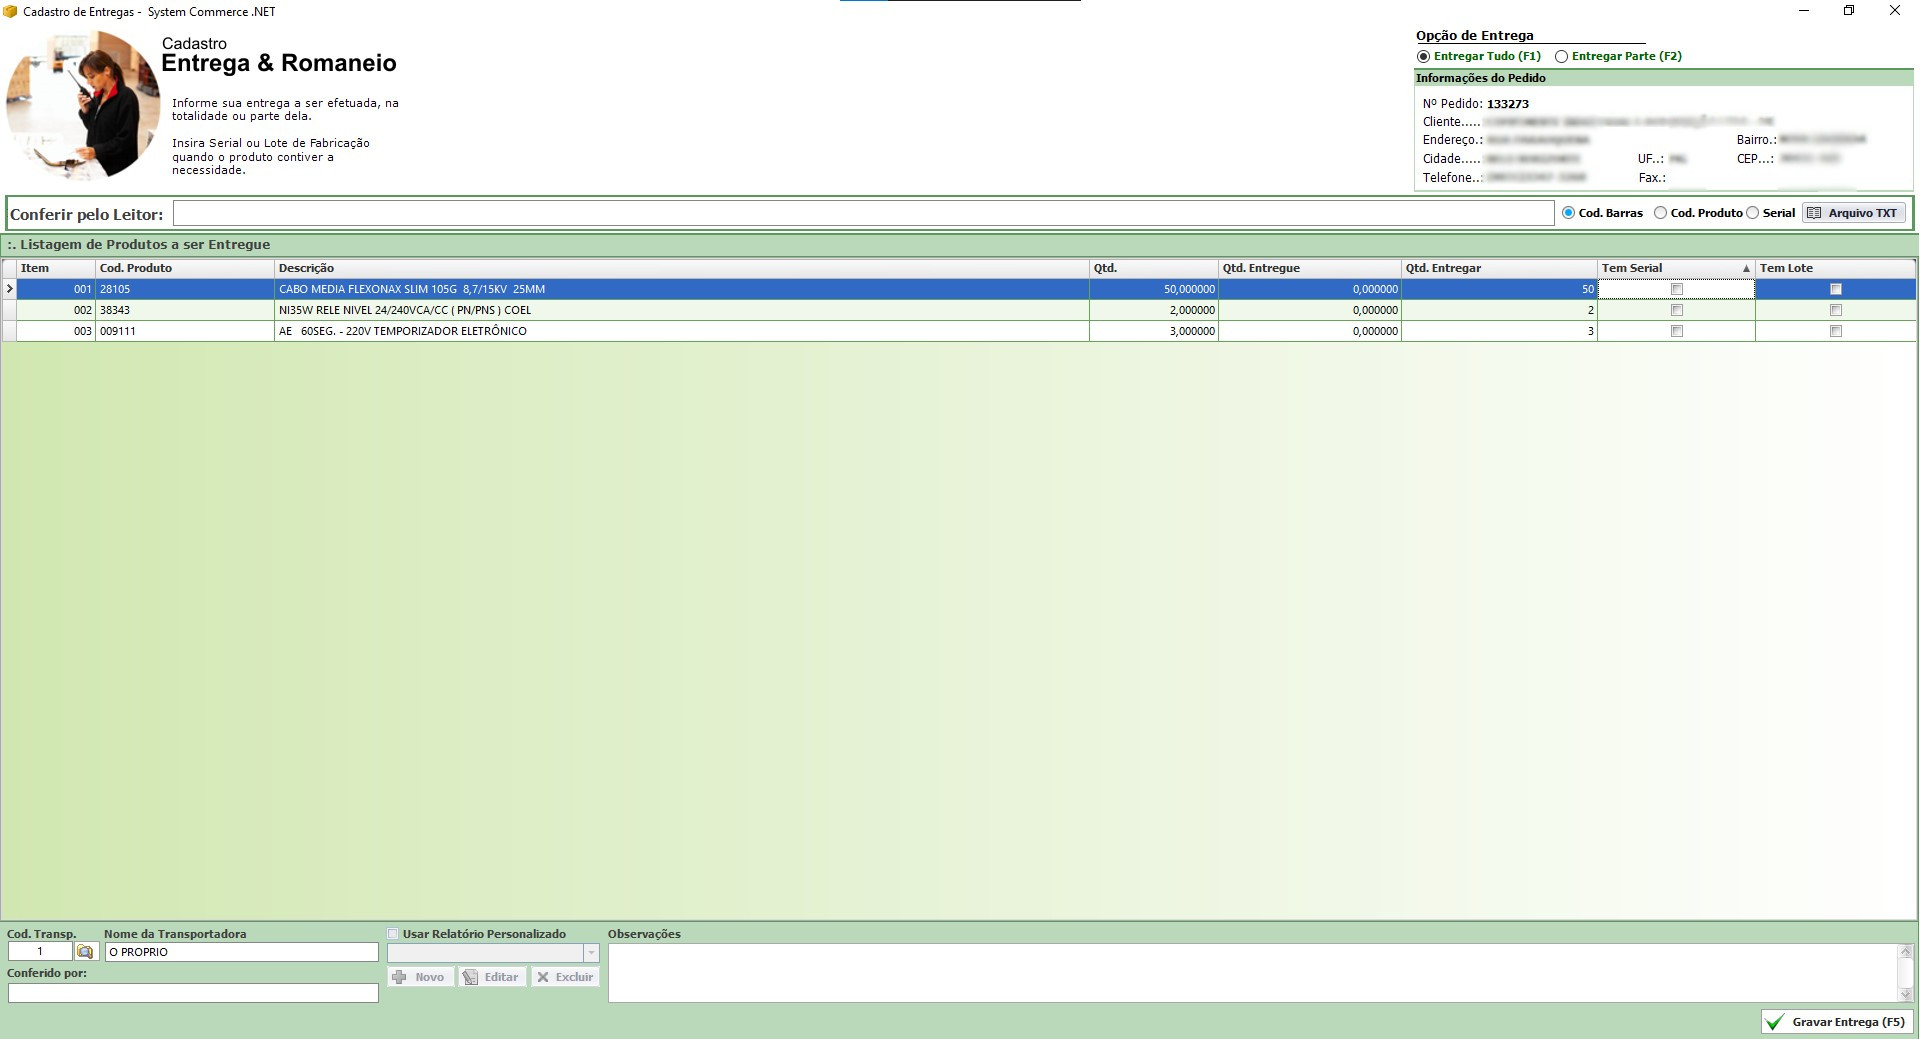Check Tem Lote for item 002
This screenshot has height=1039, width=1920.
coord(1835,310)
